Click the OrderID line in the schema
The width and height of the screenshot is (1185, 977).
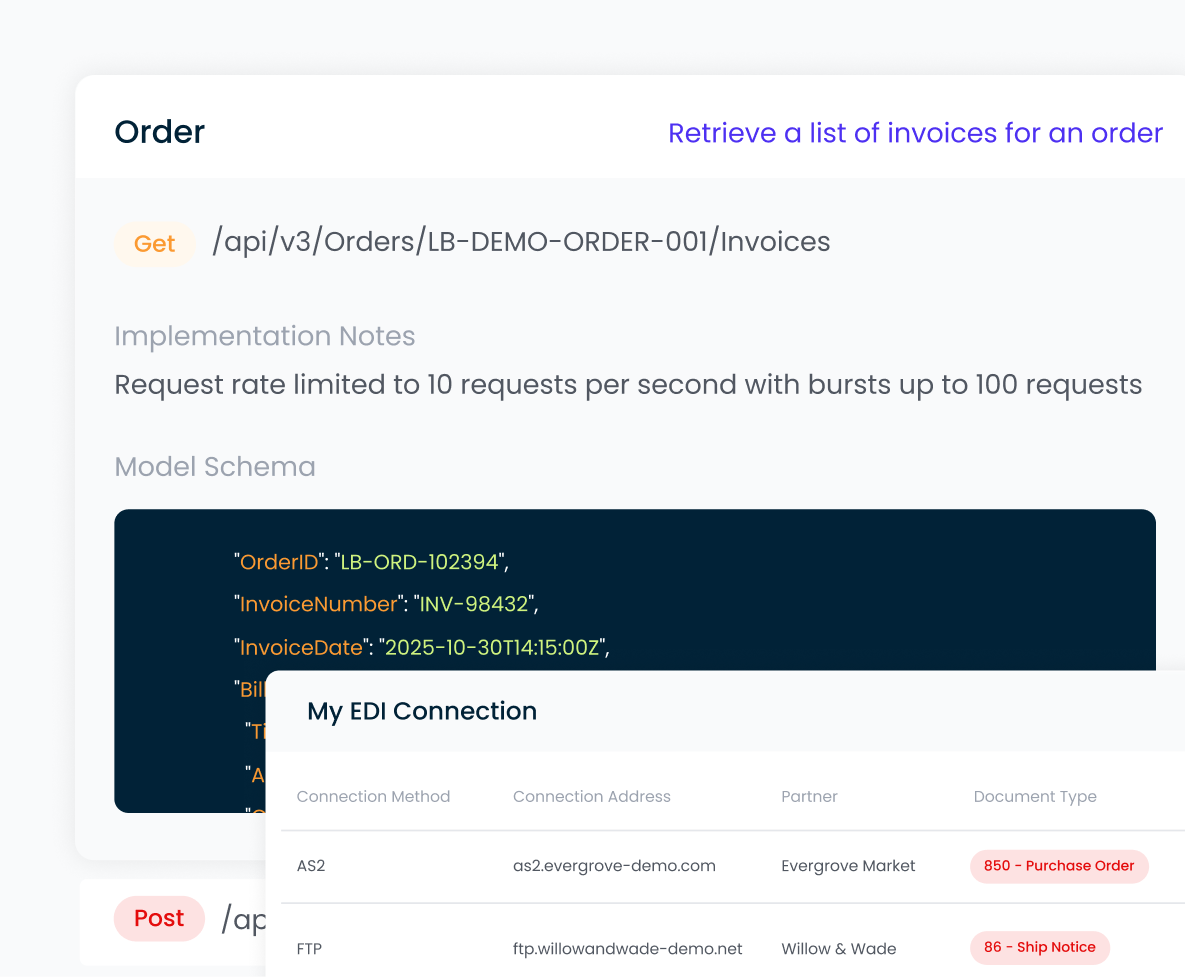371,562
